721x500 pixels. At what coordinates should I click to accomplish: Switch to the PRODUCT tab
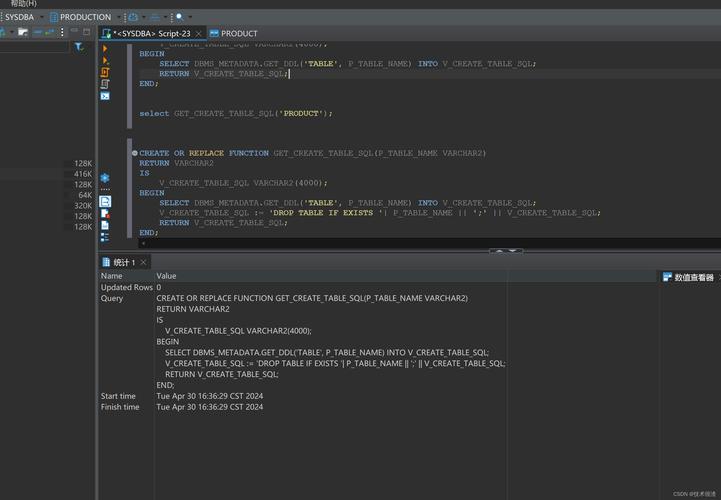pyautogui.click(x=234, y=34)
